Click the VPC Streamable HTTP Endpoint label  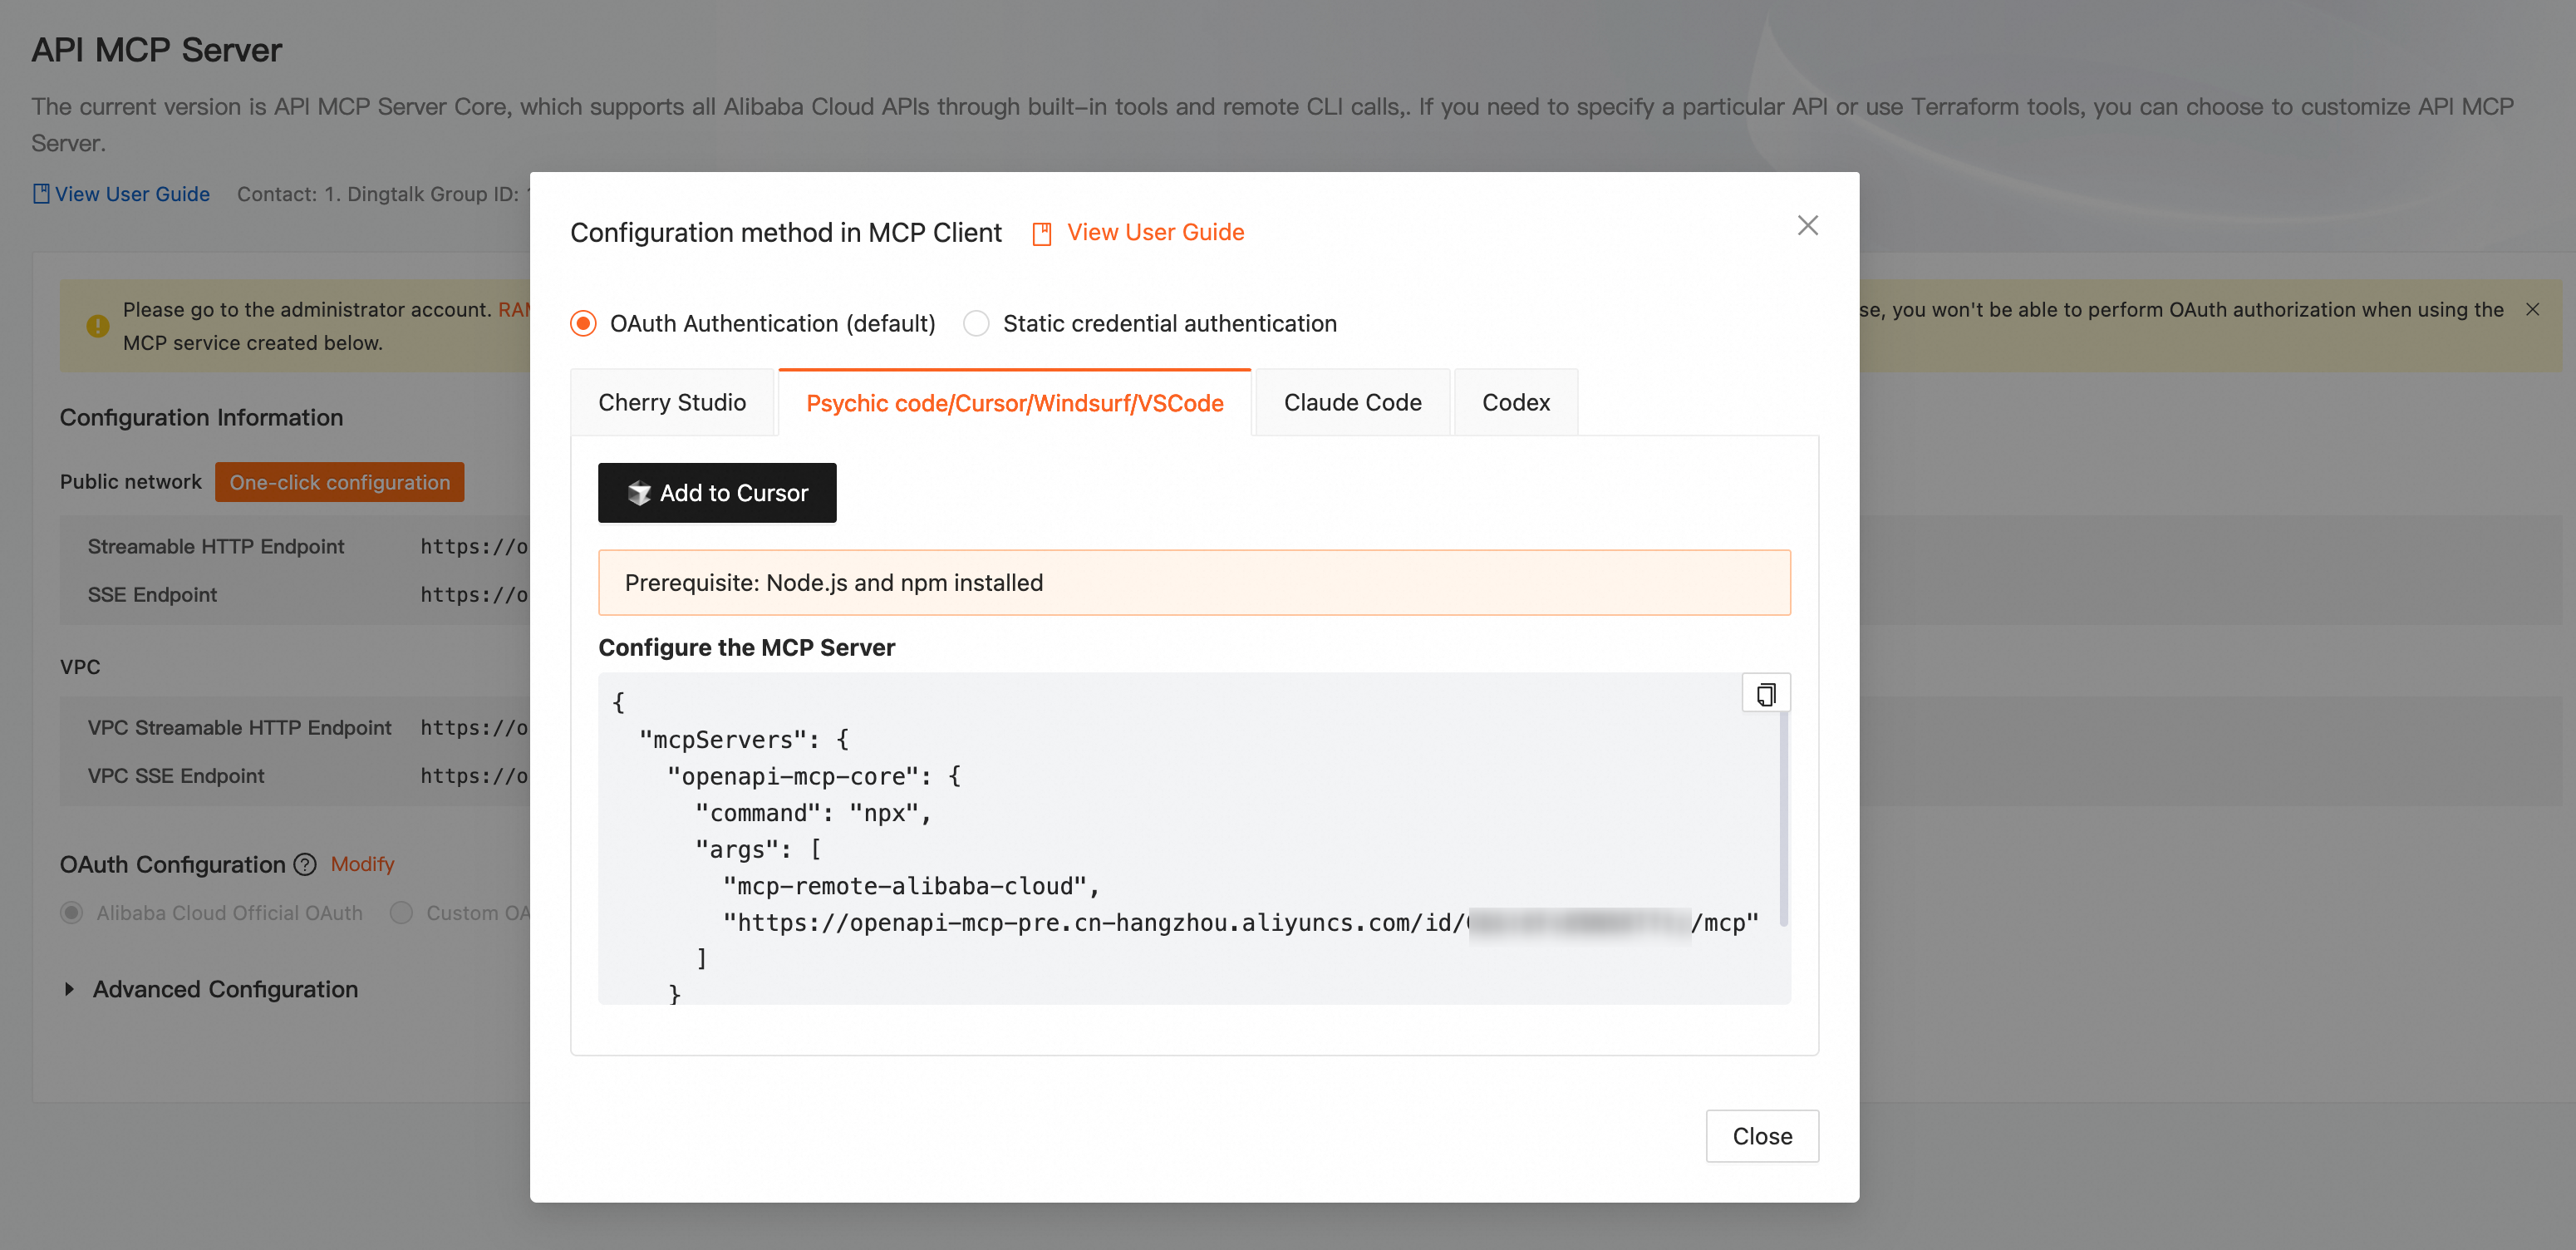[x=239, y=728]
